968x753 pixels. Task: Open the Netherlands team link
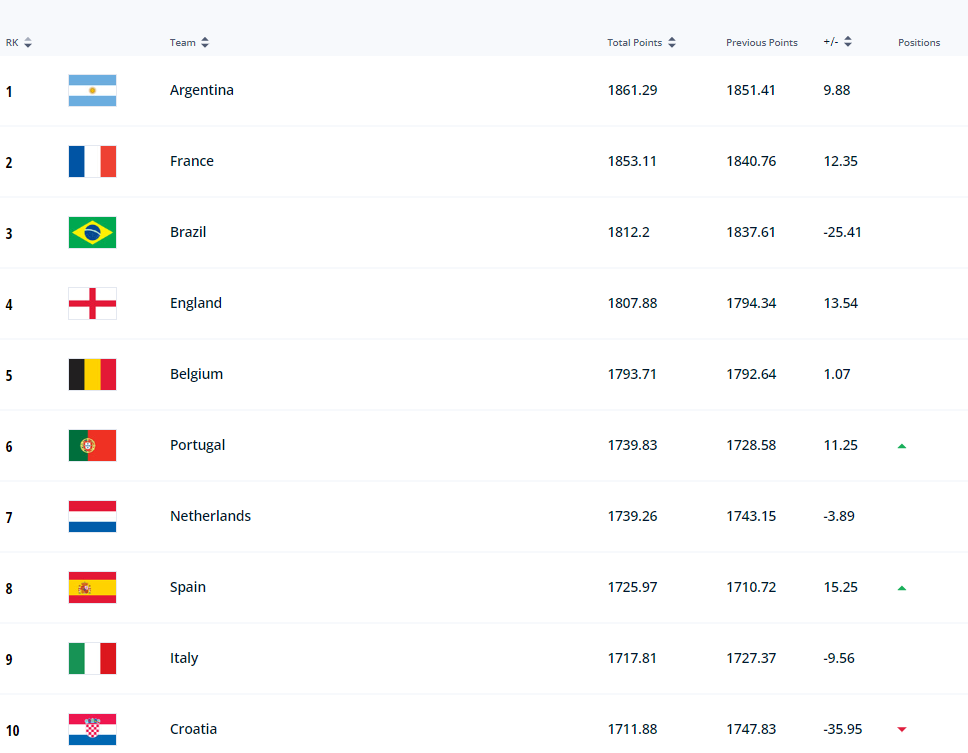click(x=210, y=517)
